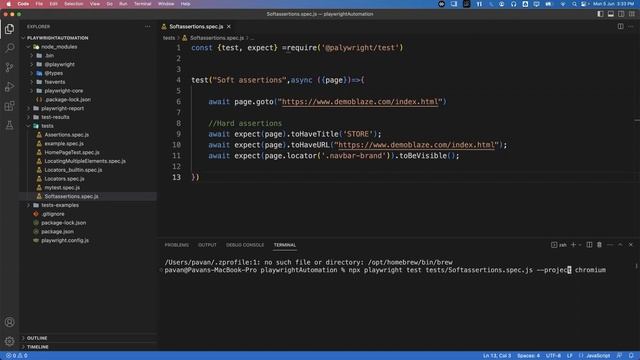Open package.json file
Screen dimensions: 640x360
click(58, 231)
